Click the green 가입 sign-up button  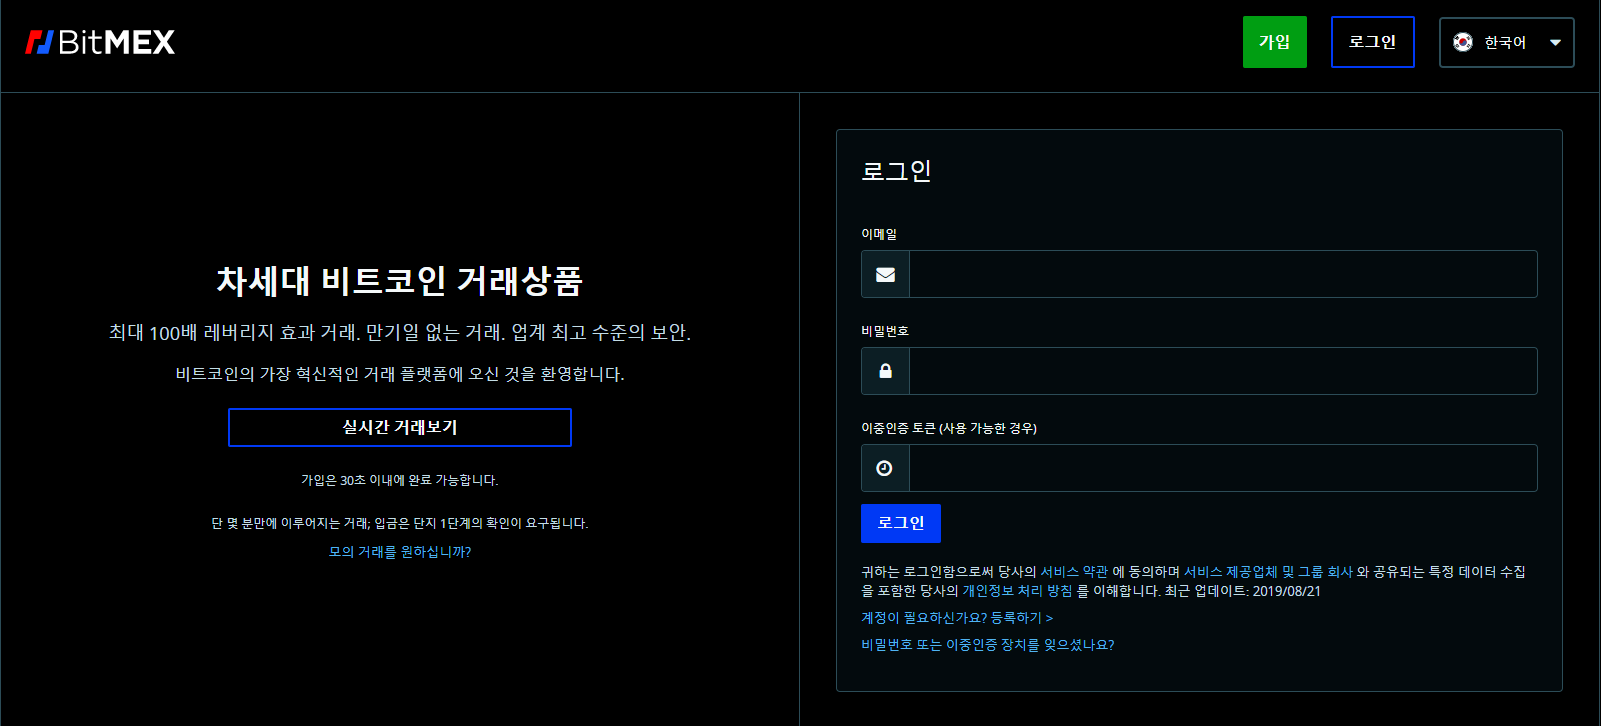click(1275, 42)
